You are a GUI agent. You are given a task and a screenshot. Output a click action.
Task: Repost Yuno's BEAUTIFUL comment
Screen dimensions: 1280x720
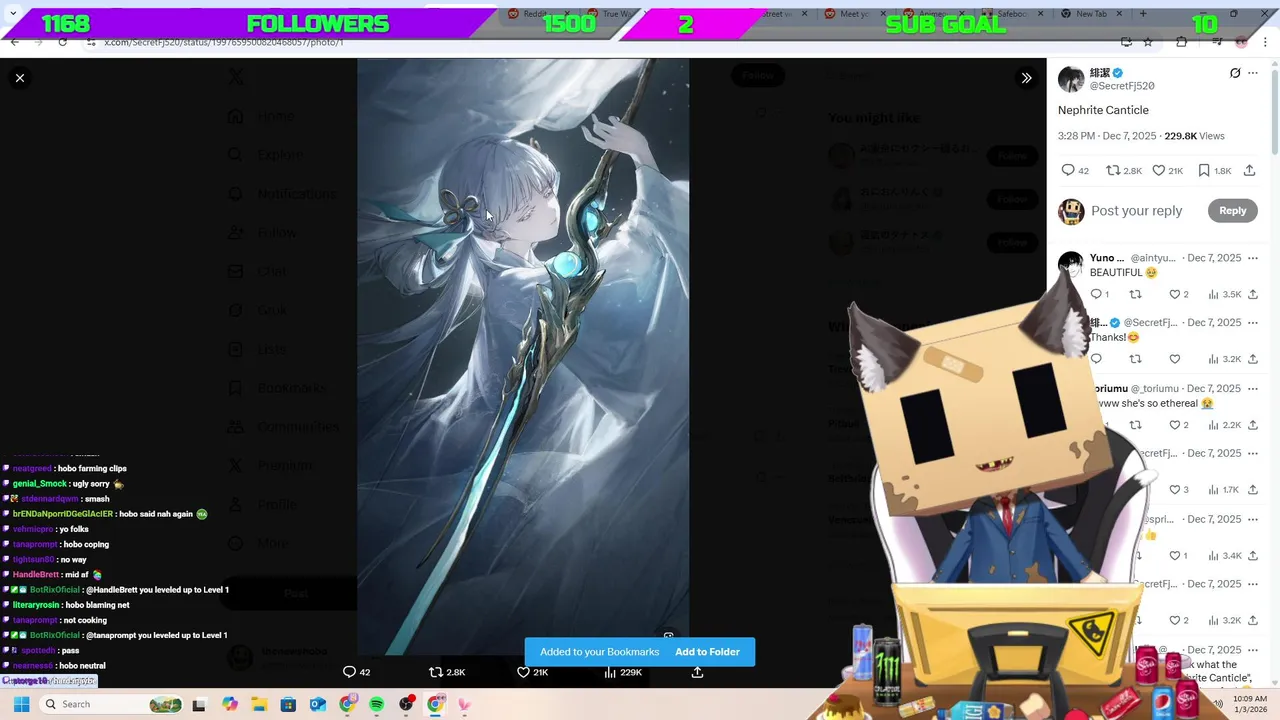1135,294
